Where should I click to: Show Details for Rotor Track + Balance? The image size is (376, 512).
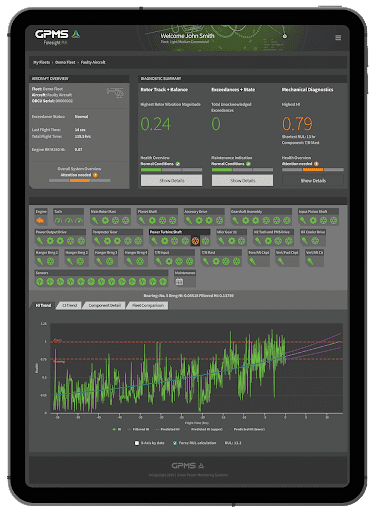[171, 180]
